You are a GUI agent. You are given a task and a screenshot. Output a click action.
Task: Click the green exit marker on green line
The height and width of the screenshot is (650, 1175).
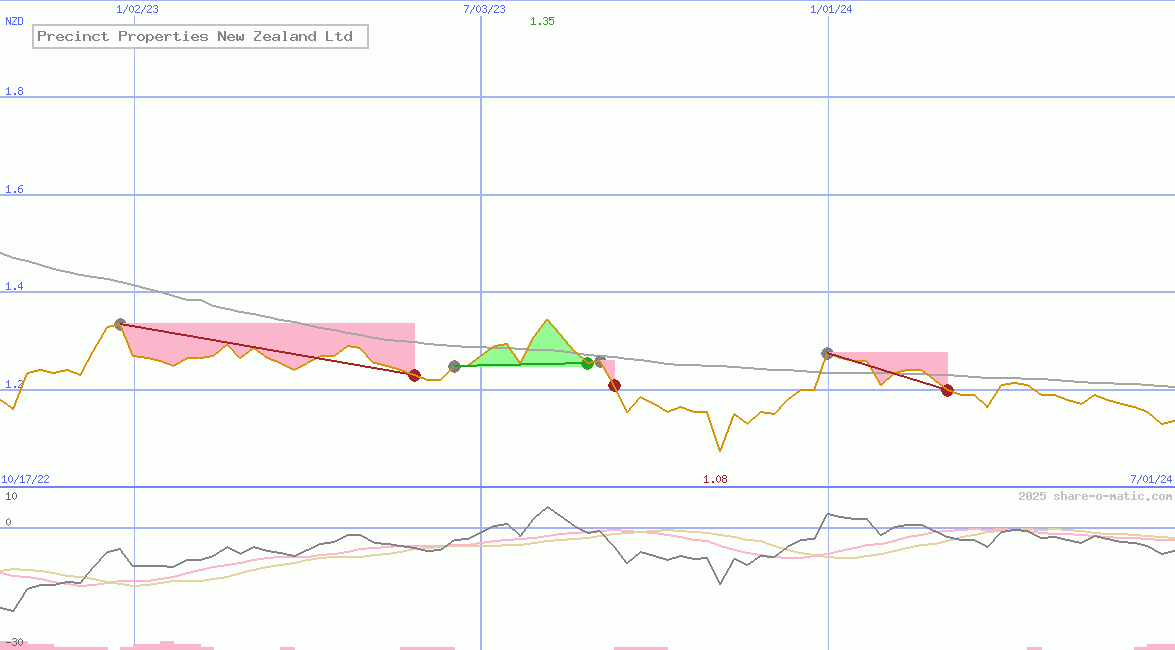[x=587, y=363]
